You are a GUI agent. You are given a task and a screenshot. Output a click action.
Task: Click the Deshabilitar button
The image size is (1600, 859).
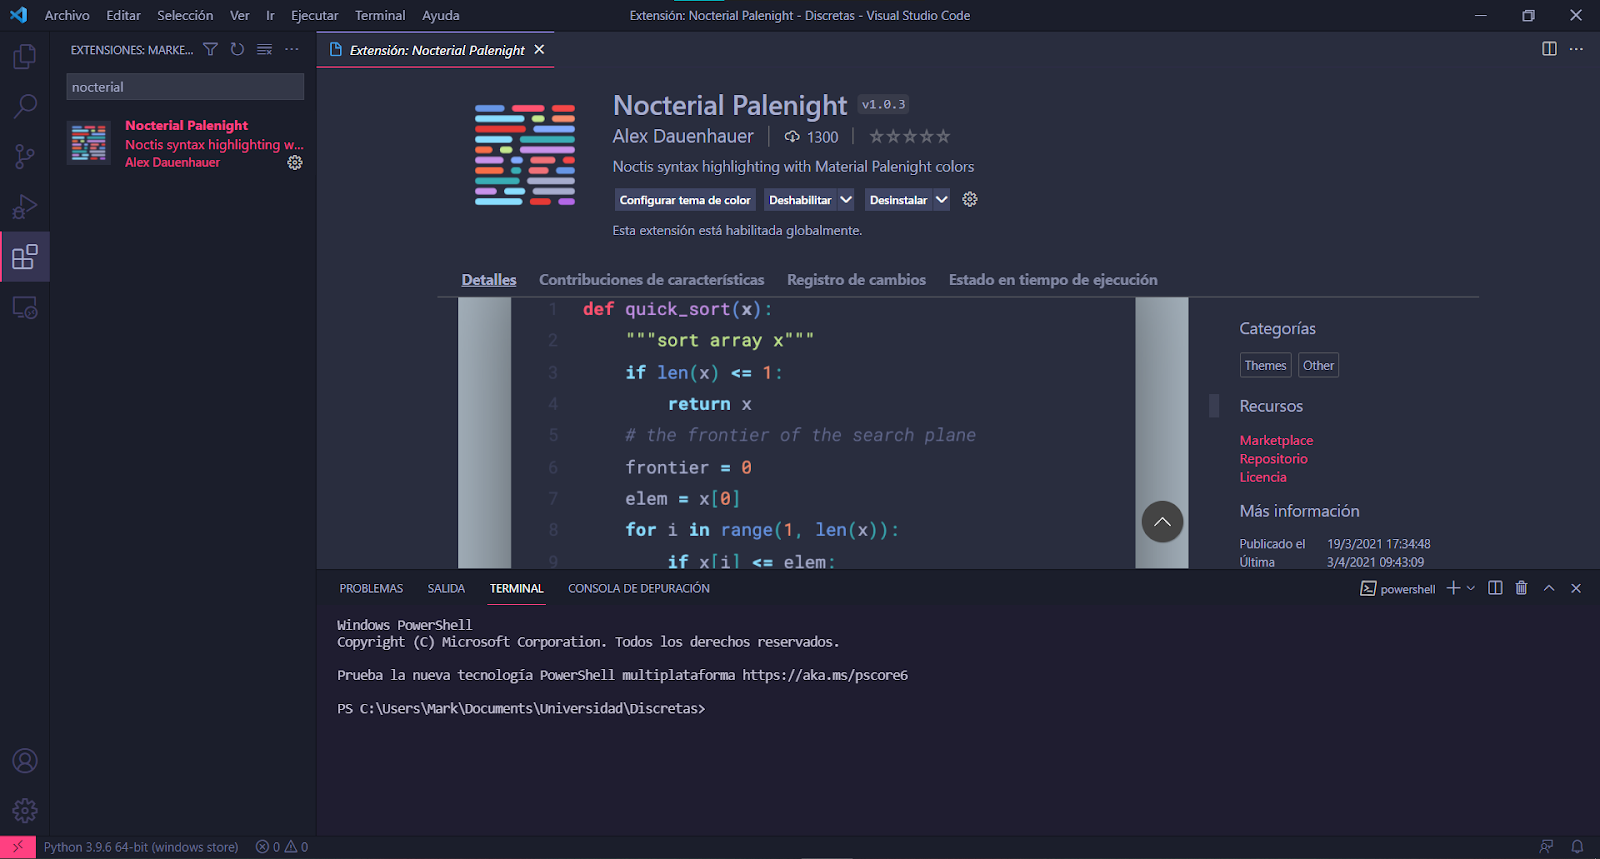(x=800, y=200)
